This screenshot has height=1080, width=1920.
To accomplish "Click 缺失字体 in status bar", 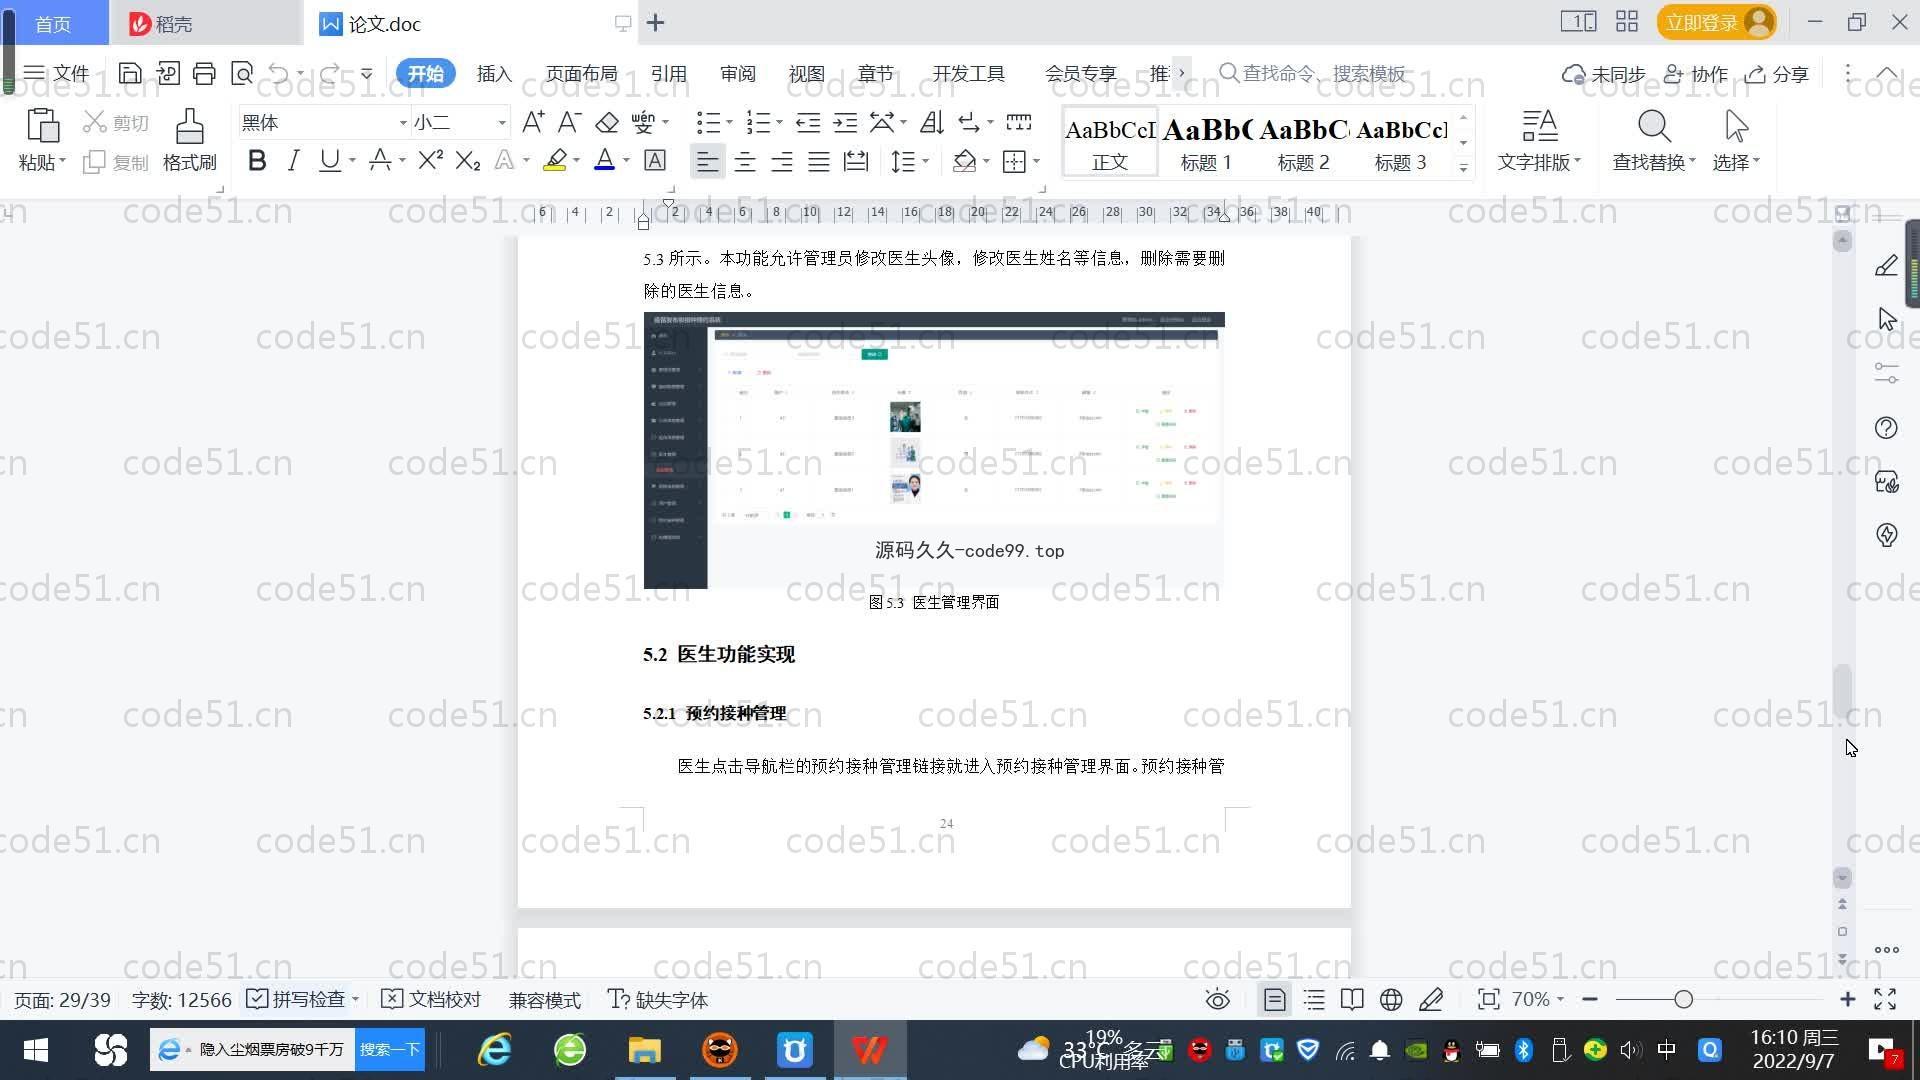I will (x=658, y=999).
